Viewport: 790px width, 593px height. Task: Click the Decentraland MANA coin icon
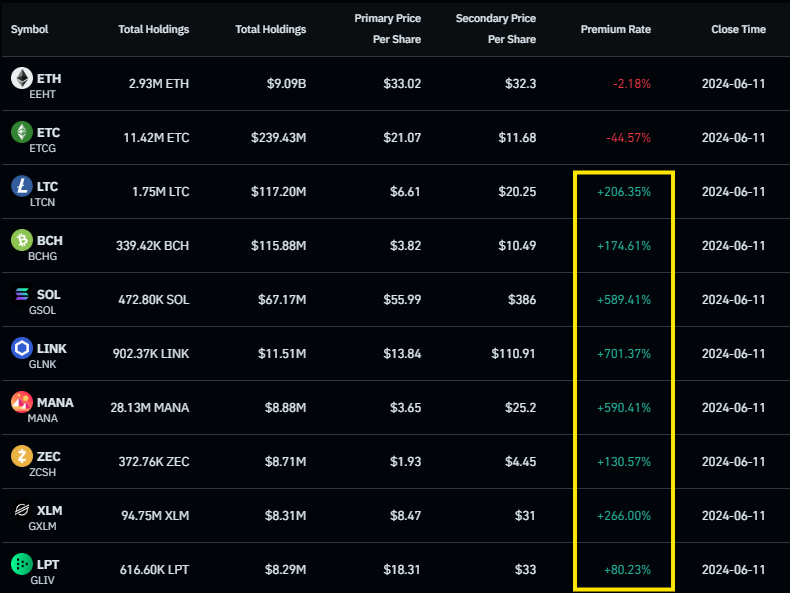point(22,402)
